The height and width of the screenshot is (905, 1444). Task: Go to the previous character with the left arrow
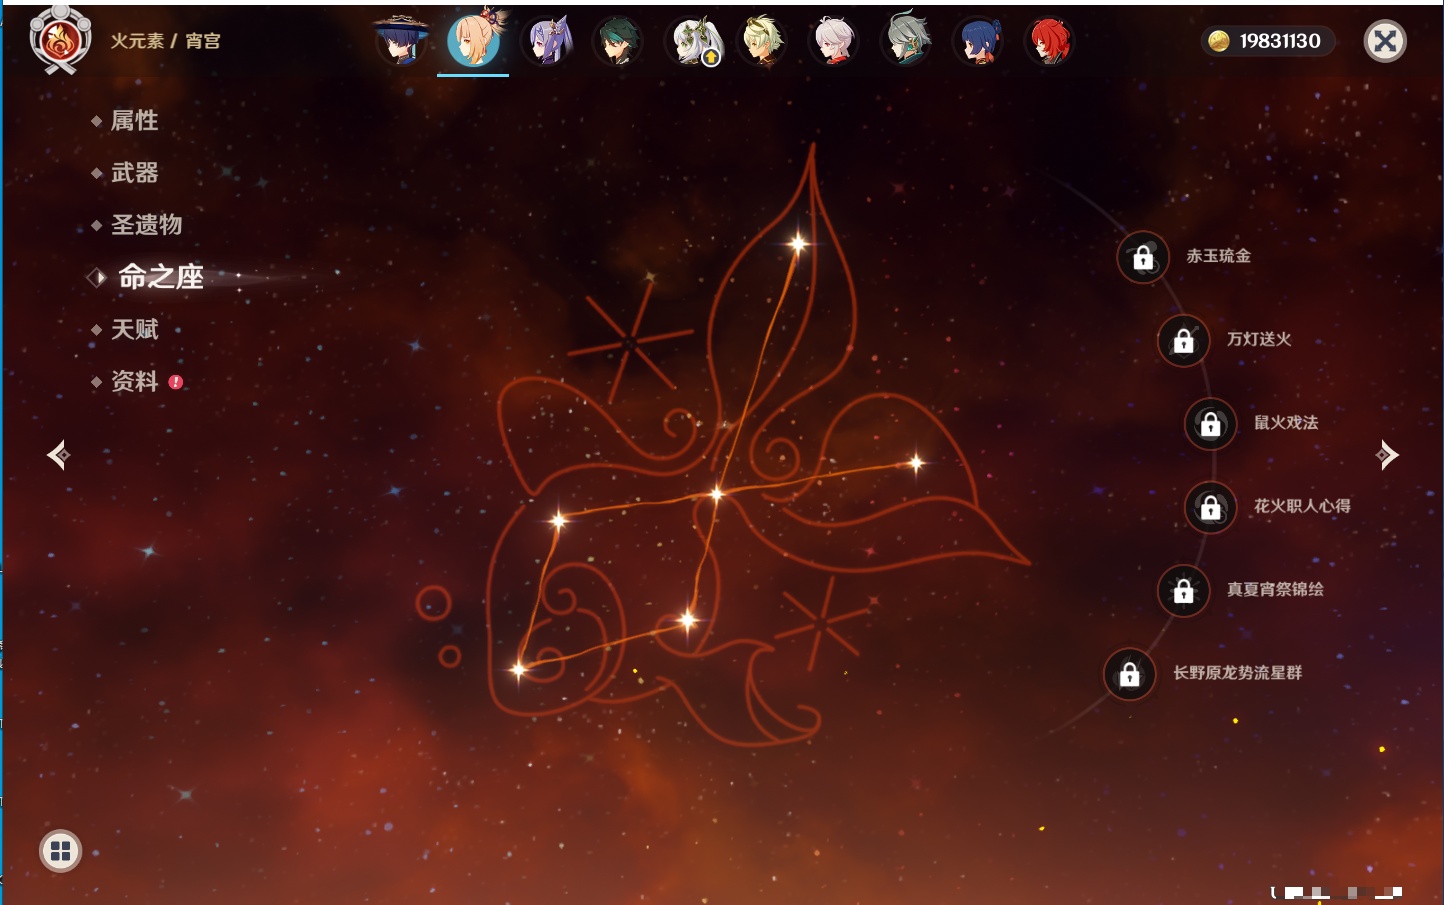pos(58,455)
